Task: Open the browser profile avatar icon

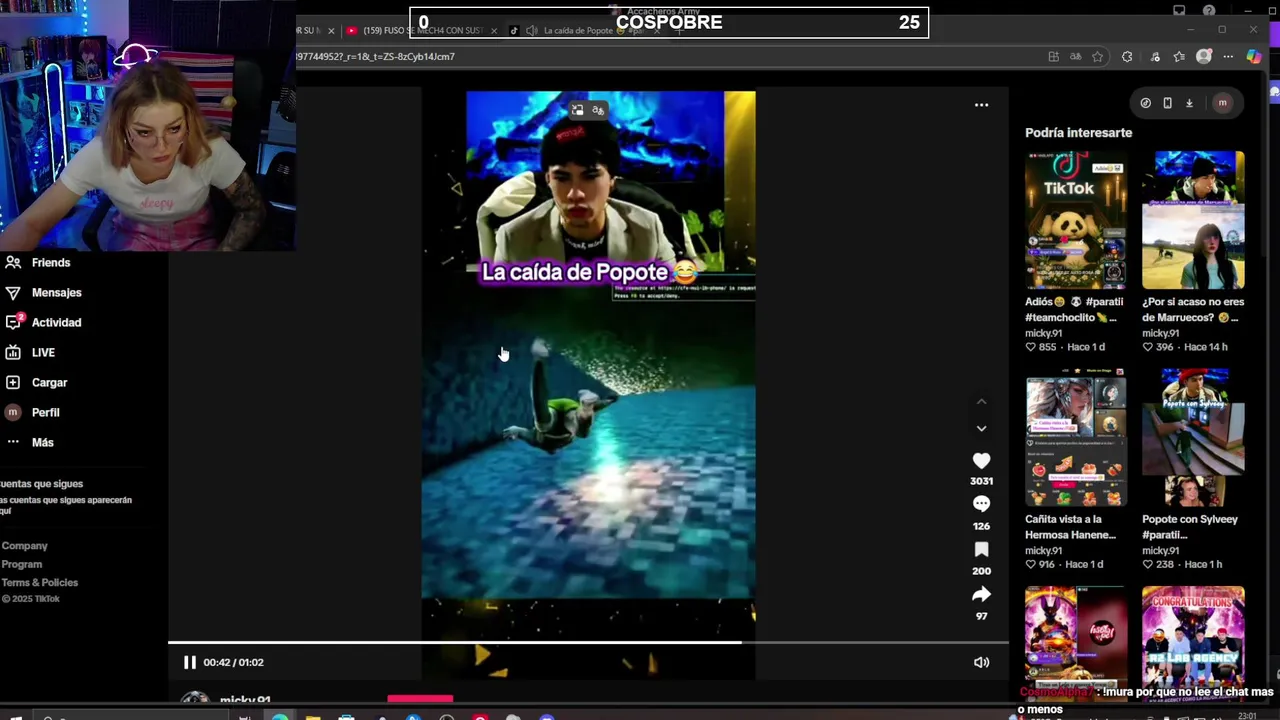Action: pos(1204,57)
